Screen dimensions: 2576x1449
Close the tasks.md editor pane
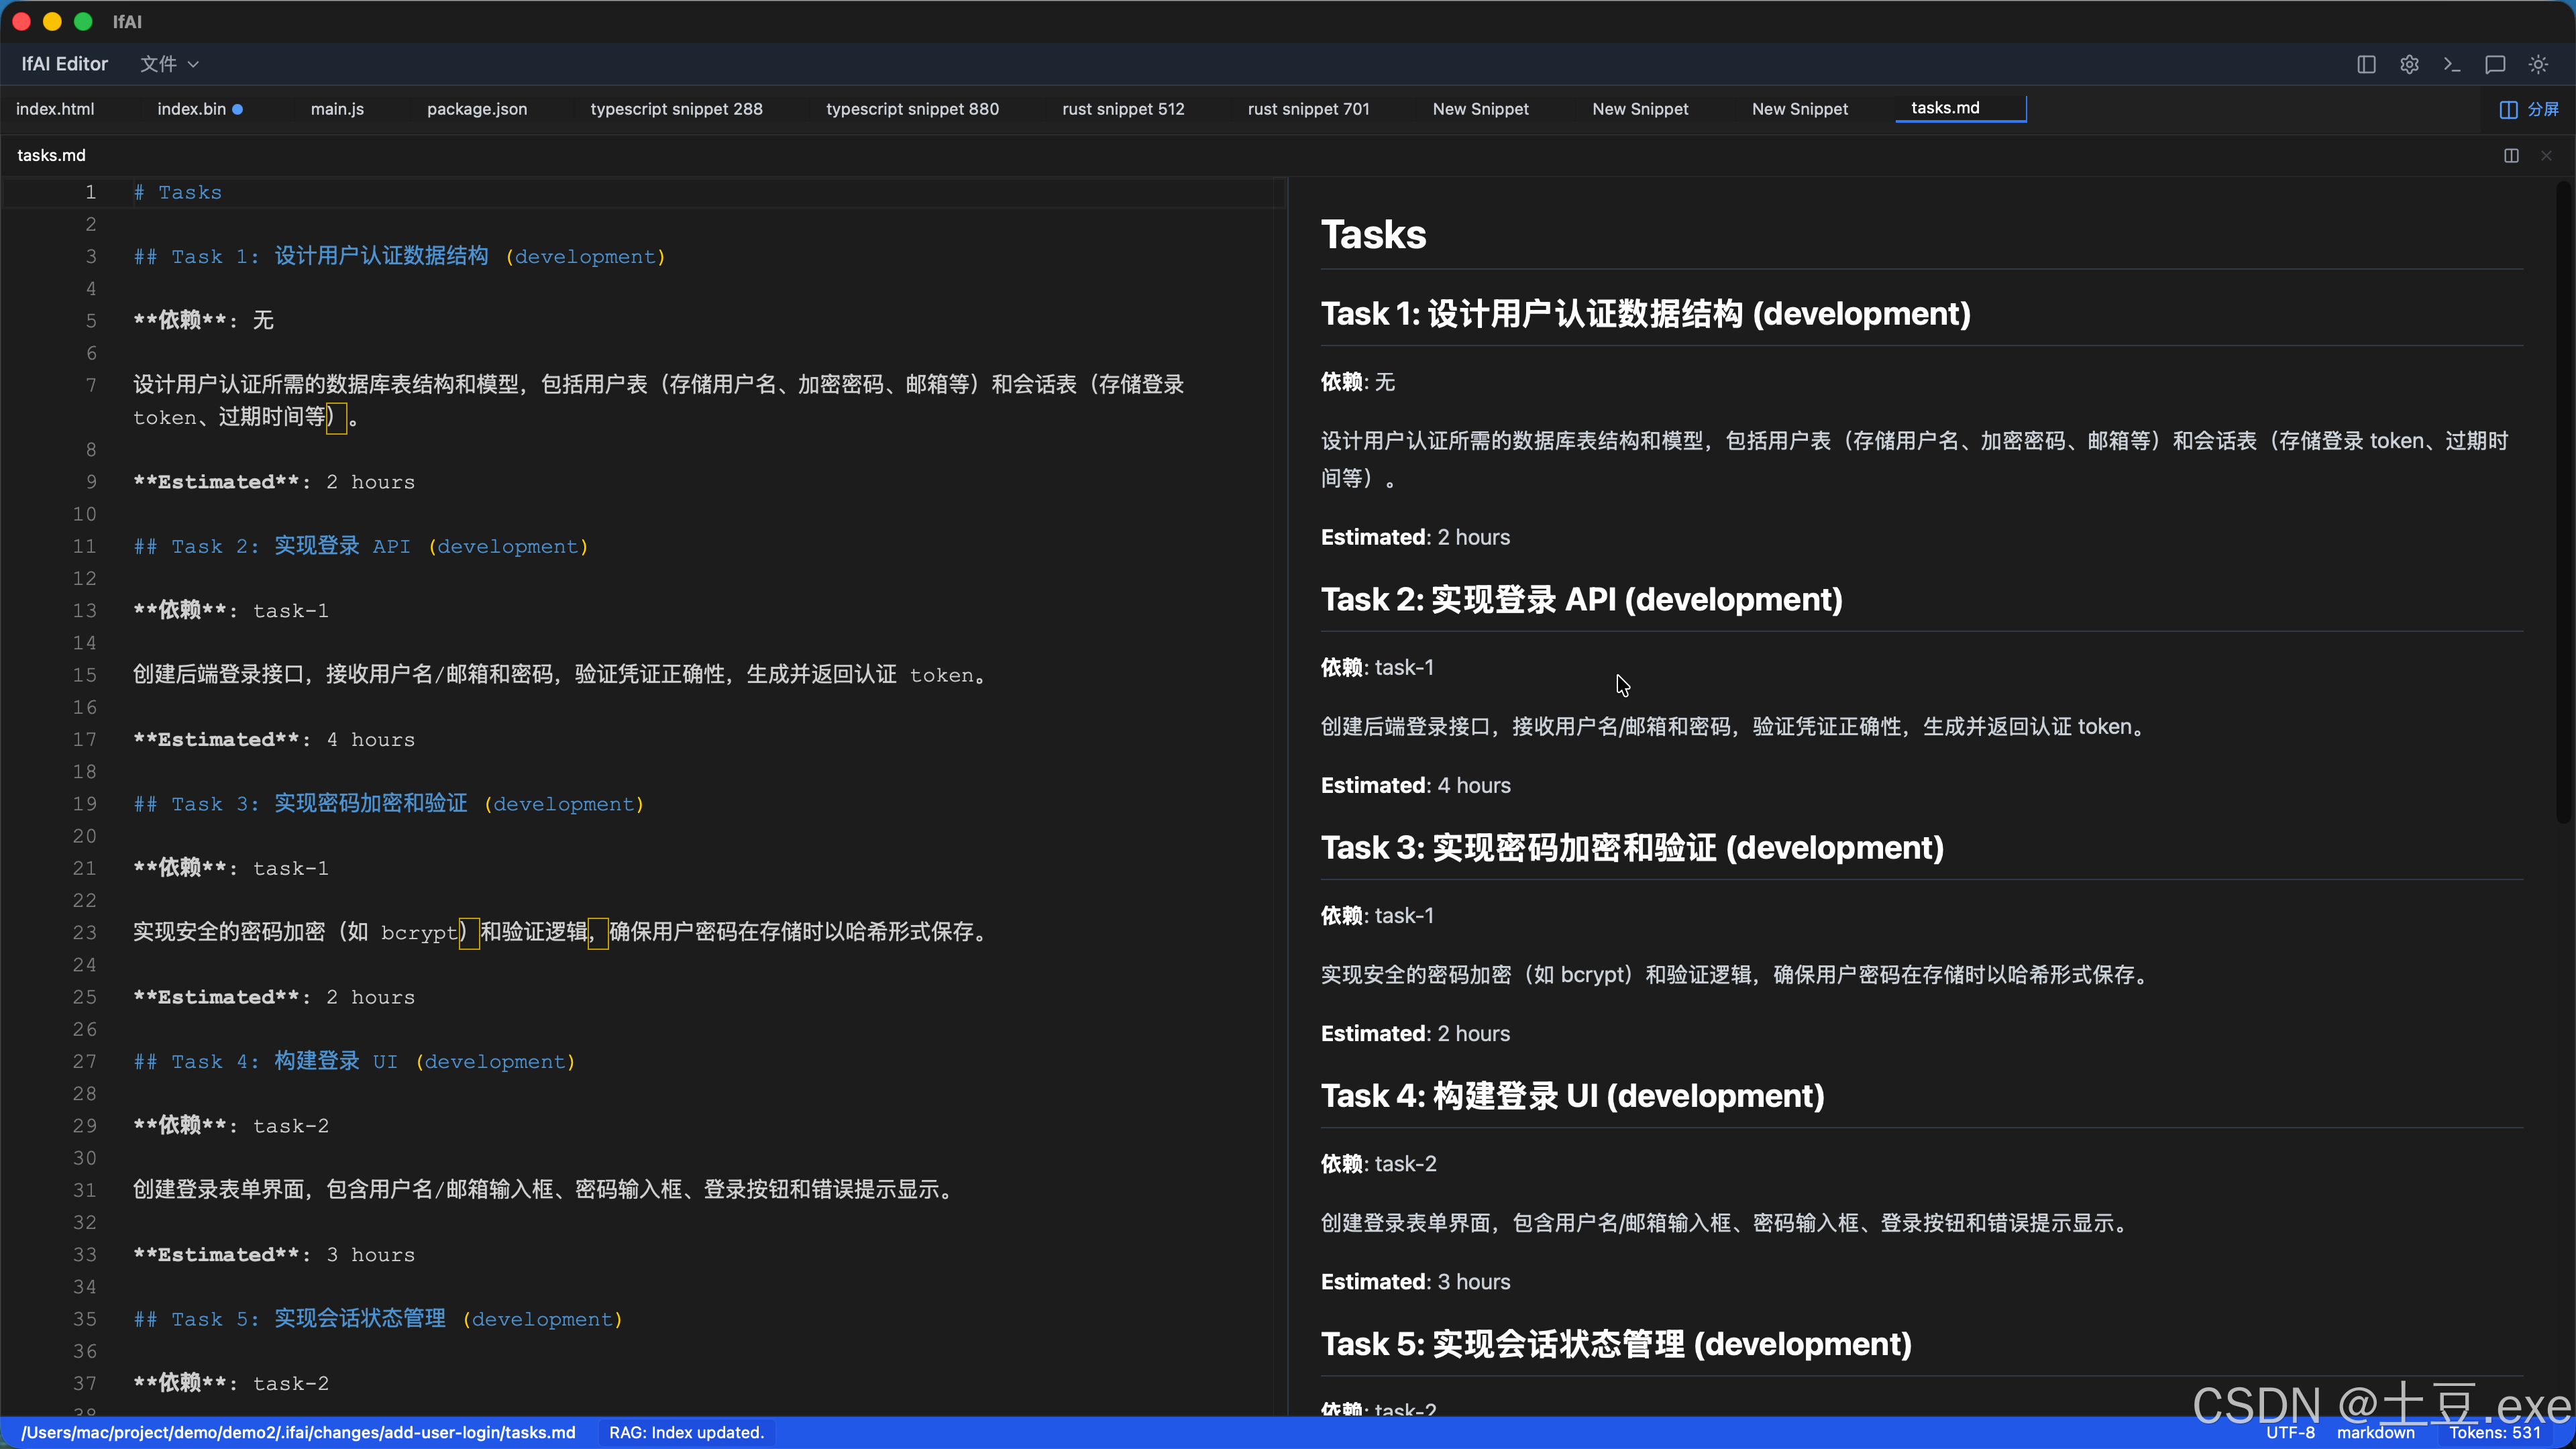coord(2546,155)
